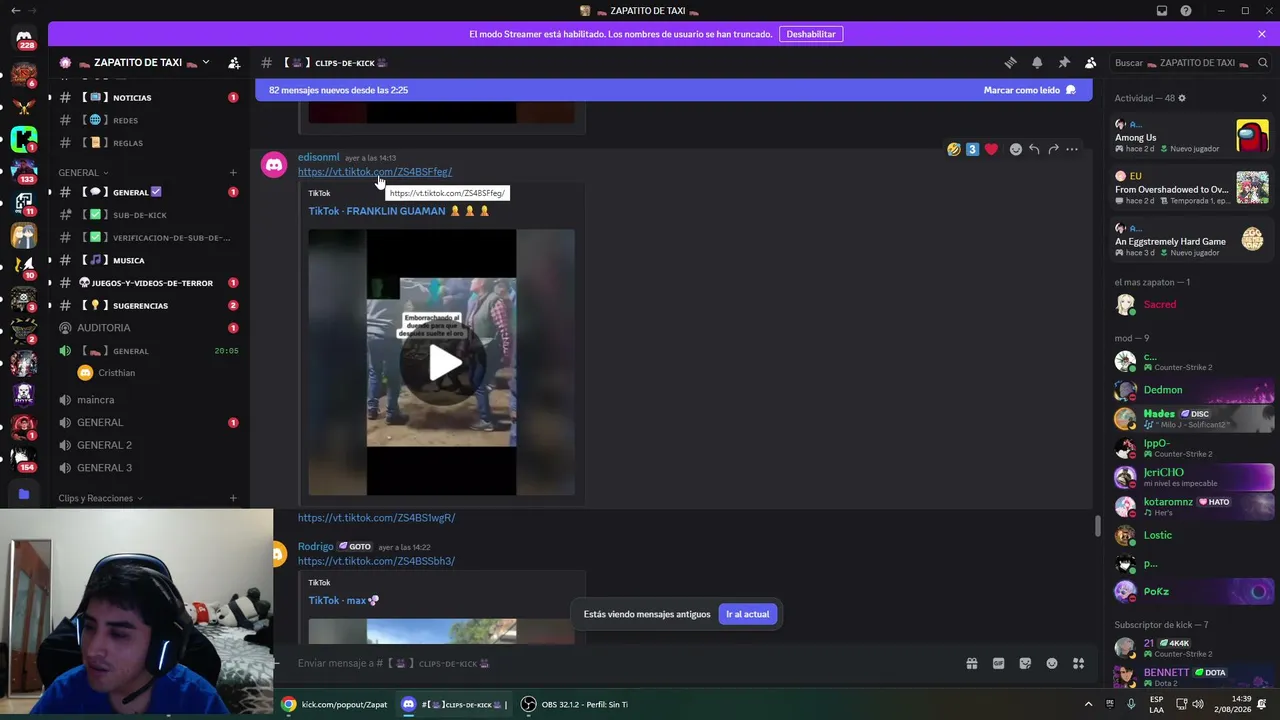Reply to edisonml's message

[x=1034, y=149]
